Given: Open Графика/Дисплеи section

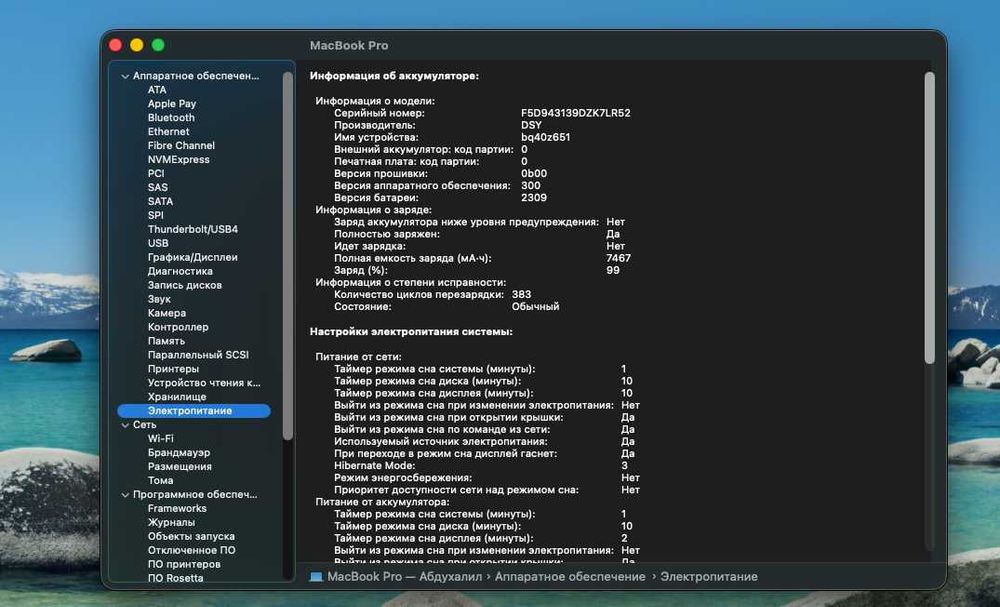Looking at the screenshot, I should pos(193,258).
